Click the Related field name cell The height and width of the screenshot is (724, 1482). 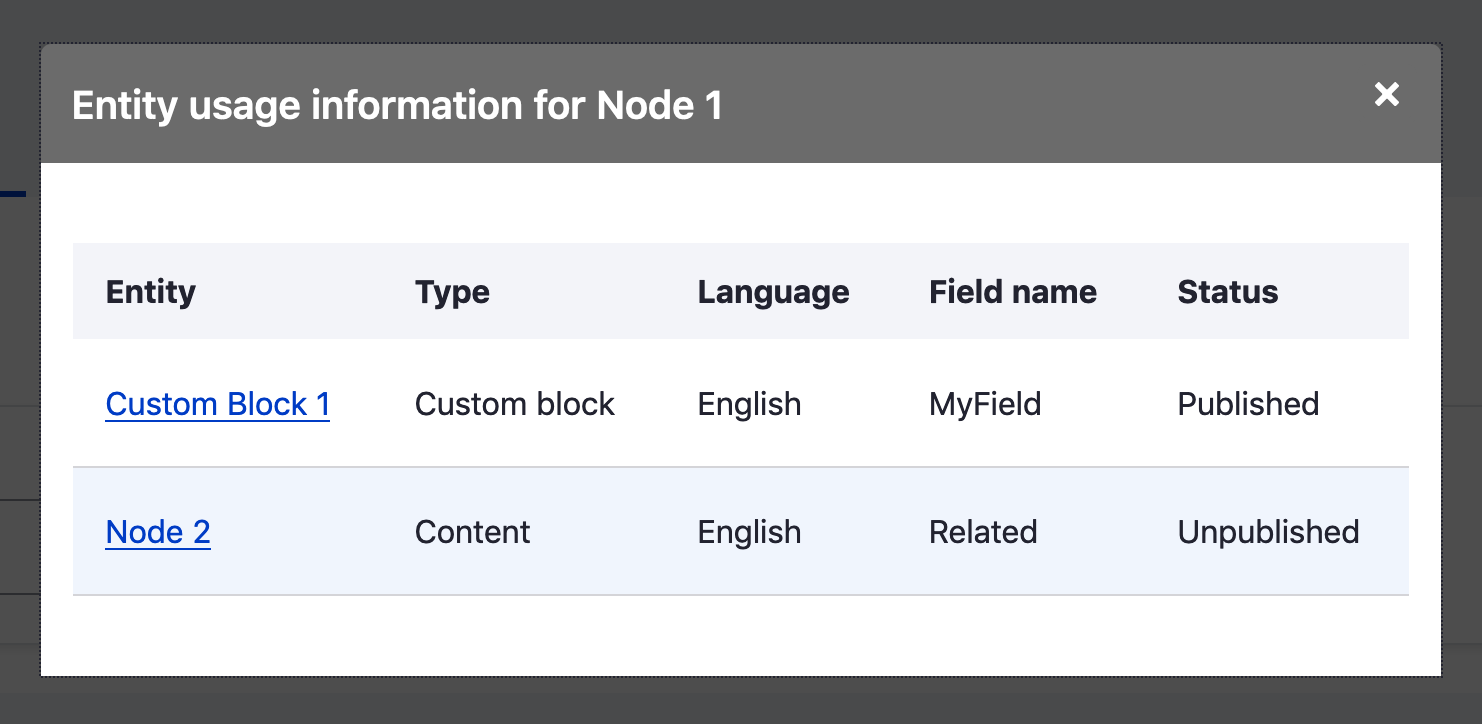tap(982, 532)
